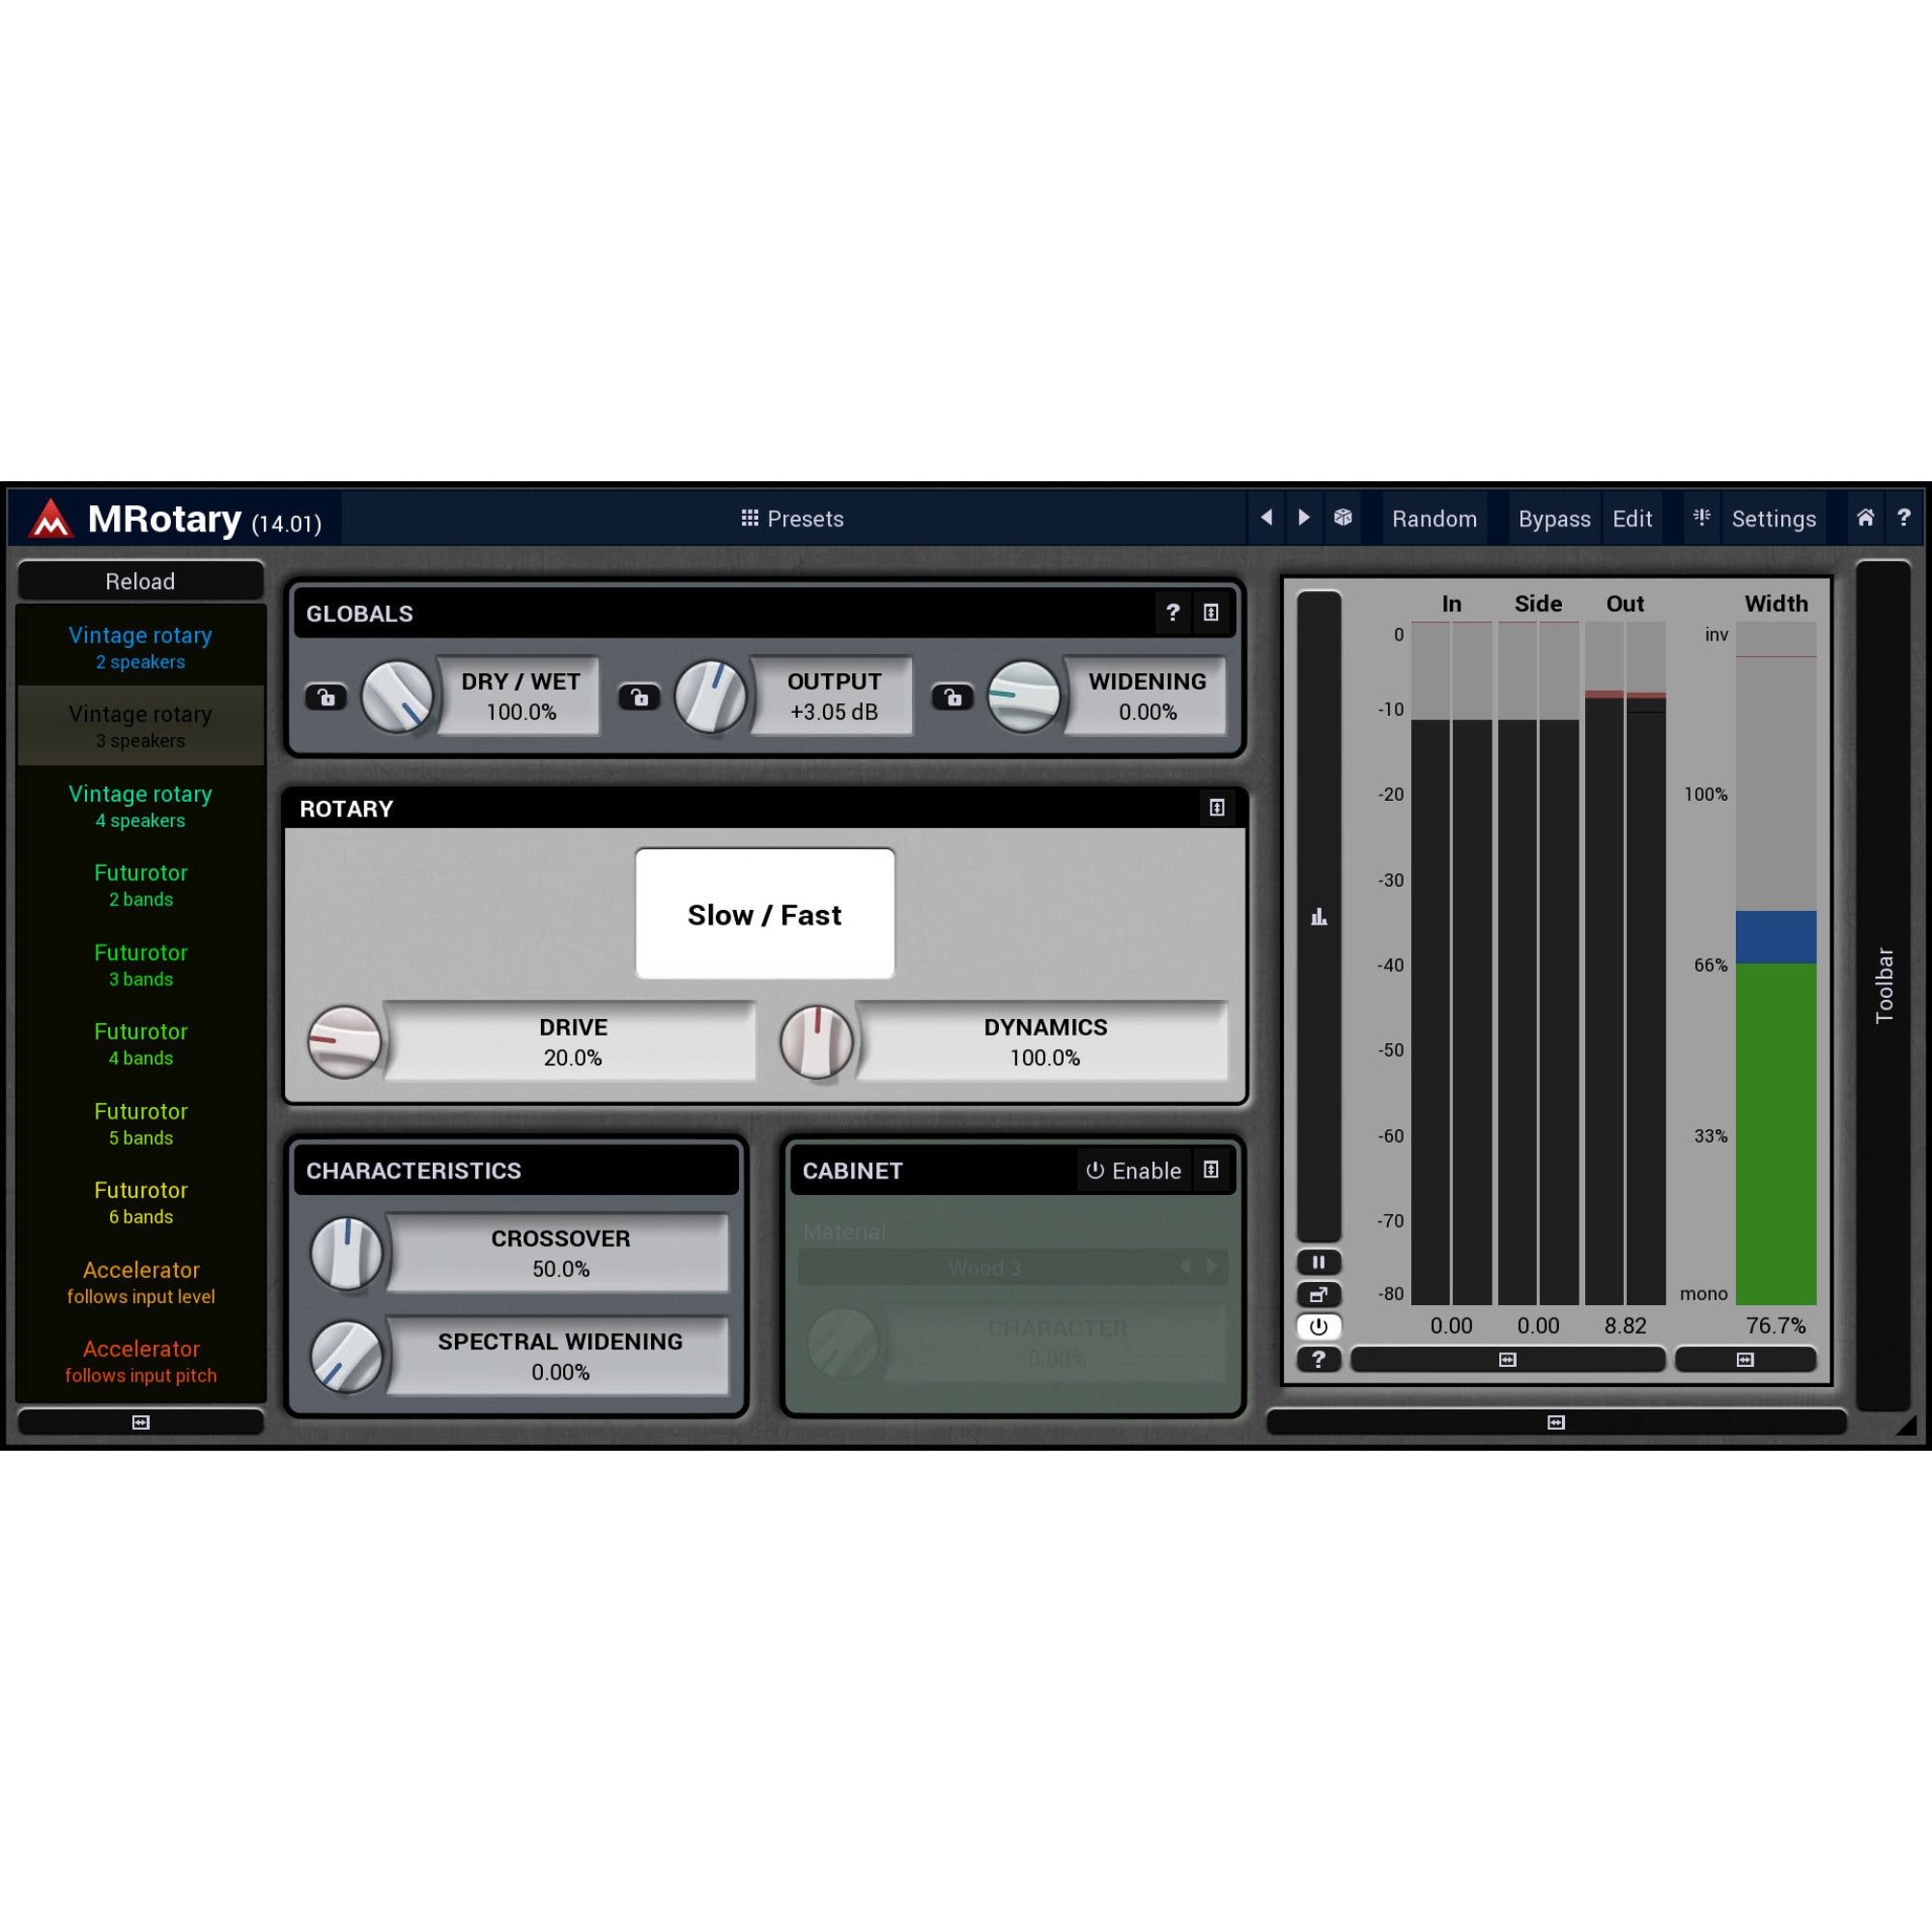
Task: Click the Dynamics value field
Action: click(x=1044, y=1042)
